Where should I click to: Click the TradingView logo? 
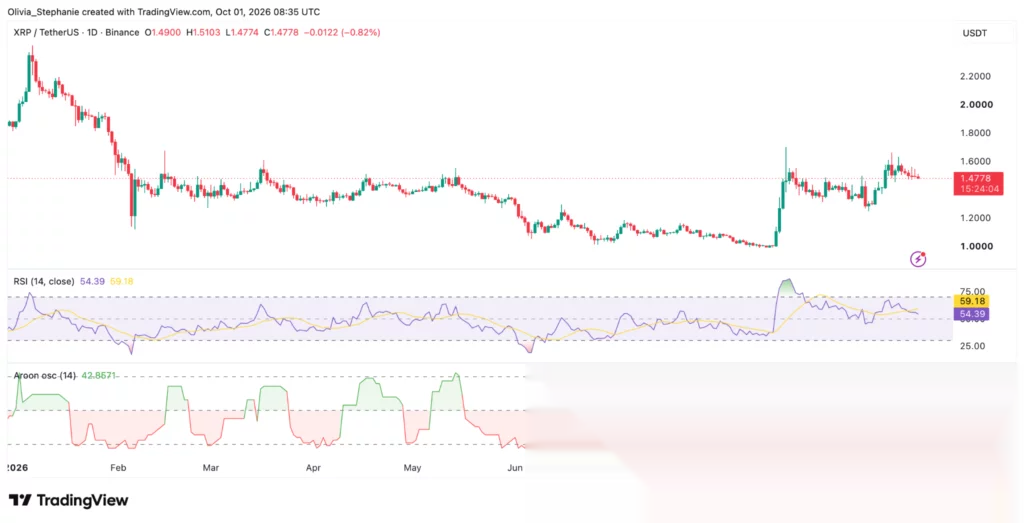pos(69,501)
